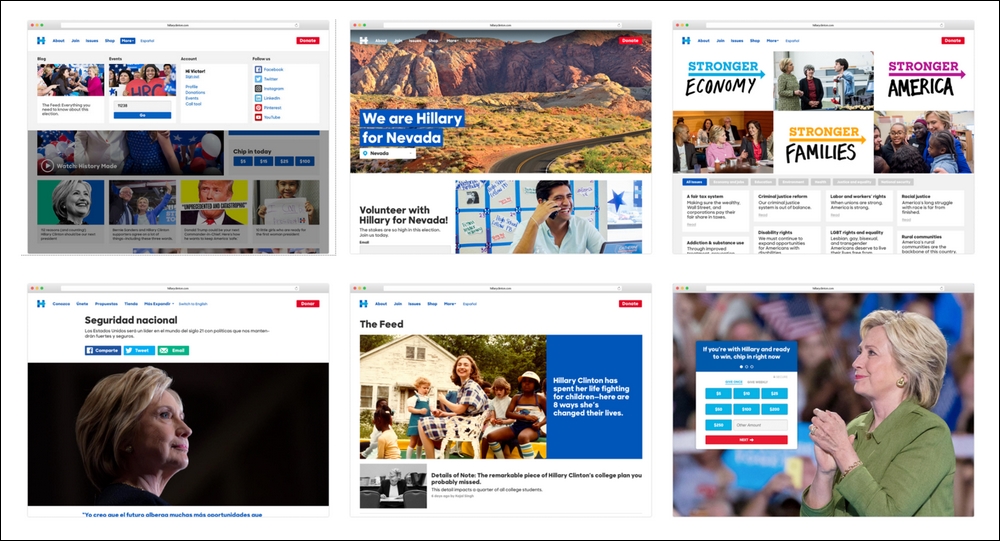Image resolution: width=1000 pixels, height=541 pixels.
Task: Open the Blog thumbnail in the More menu
Action: click(x=70, y=80)
